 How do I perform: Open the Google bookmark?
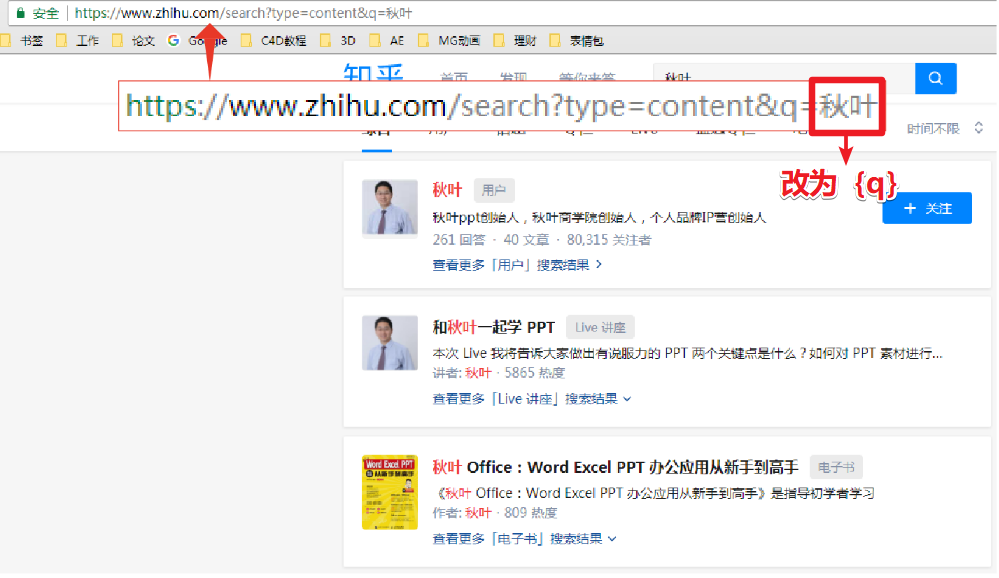(x=198, y=41)
